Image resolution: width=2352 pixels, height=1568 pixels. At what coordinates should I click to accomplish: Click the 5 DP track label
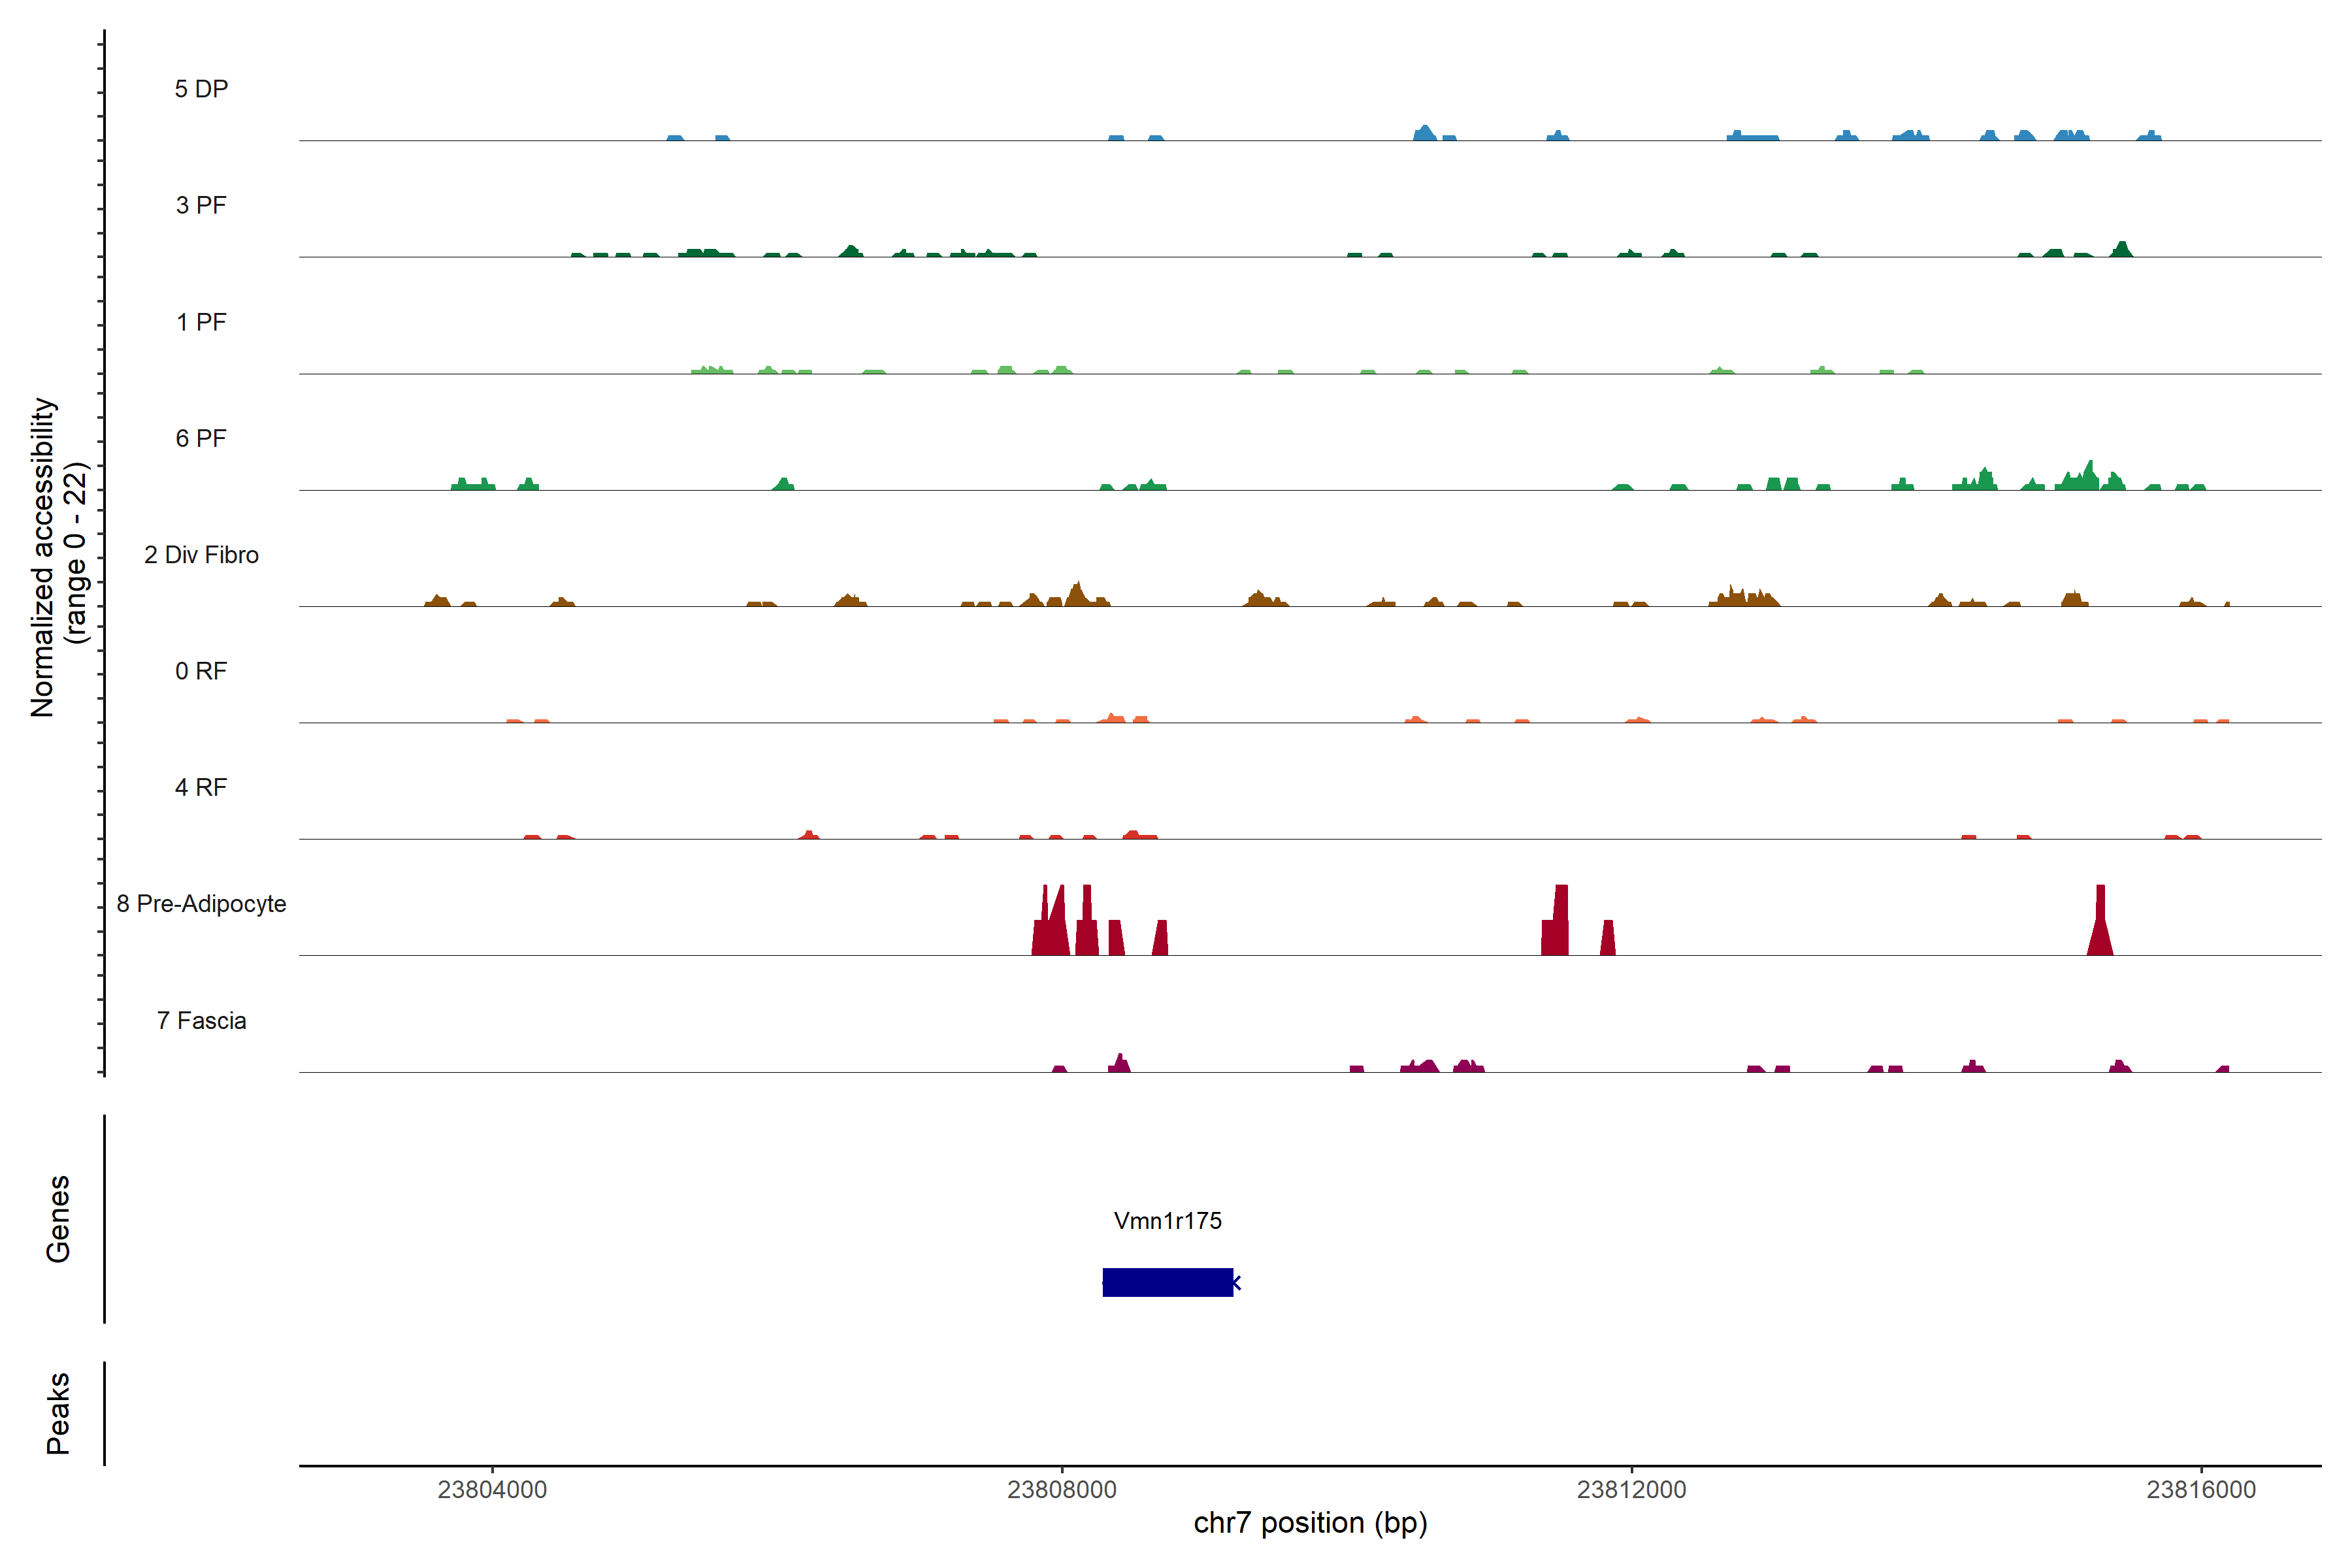[x=201, y=89]
